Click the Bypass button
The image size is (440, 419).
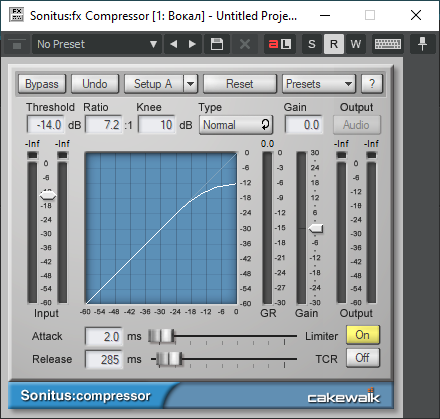pyautogui.click(x=42, y=84)
